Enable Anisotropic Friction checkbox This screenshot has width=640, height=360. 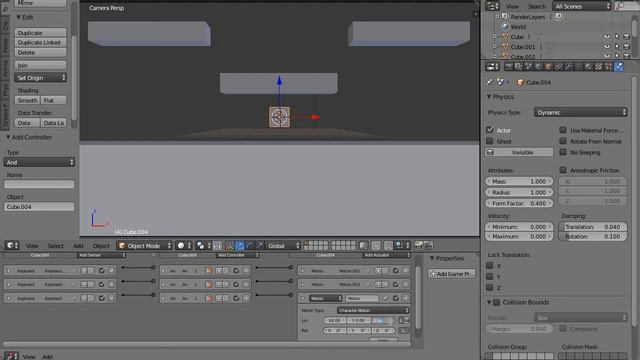coord(563,170)
